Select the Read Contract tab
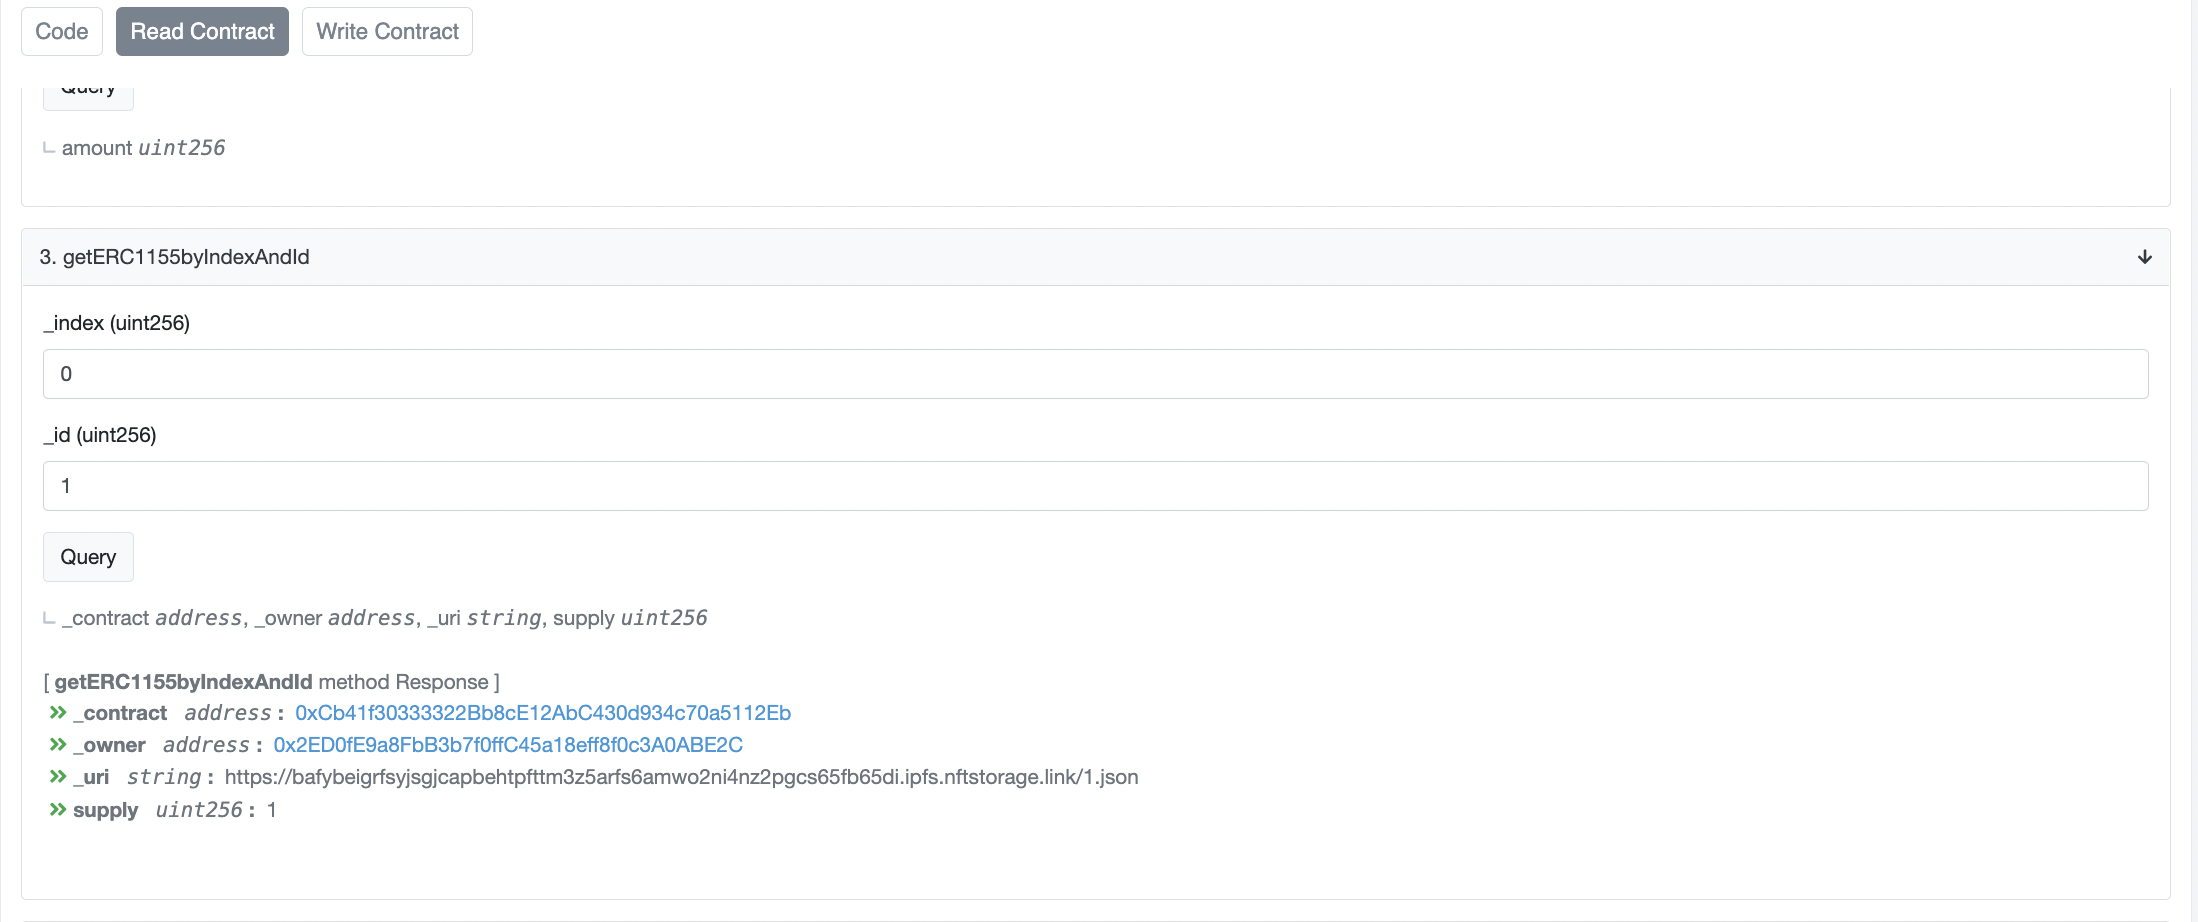Image resolution: width=2198 pixels, height=922 pixels. point(202,32)
